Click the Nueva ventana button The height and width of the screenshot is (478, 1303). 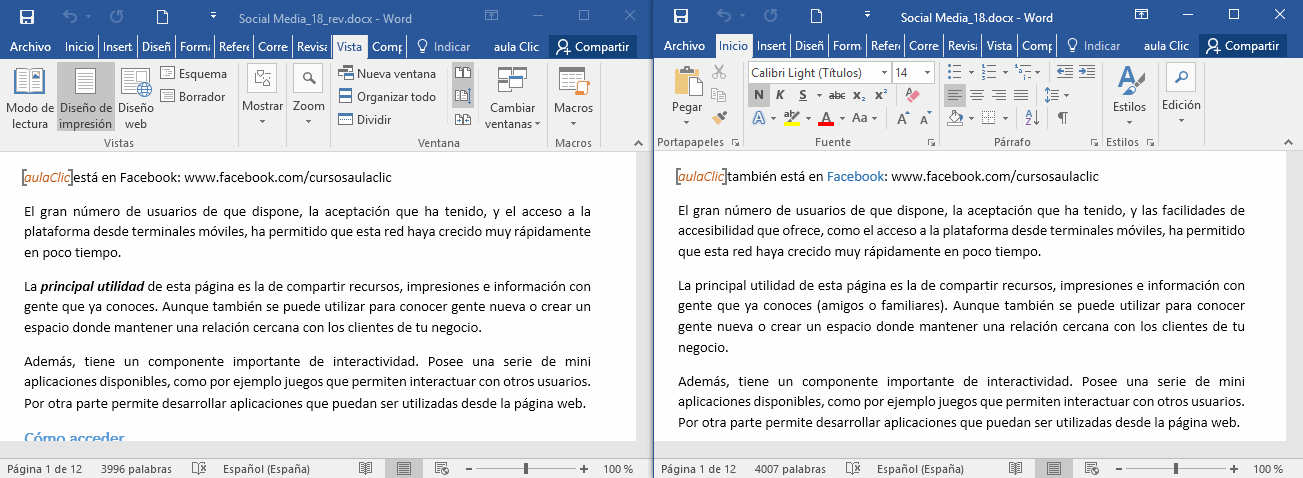(387, 73)
